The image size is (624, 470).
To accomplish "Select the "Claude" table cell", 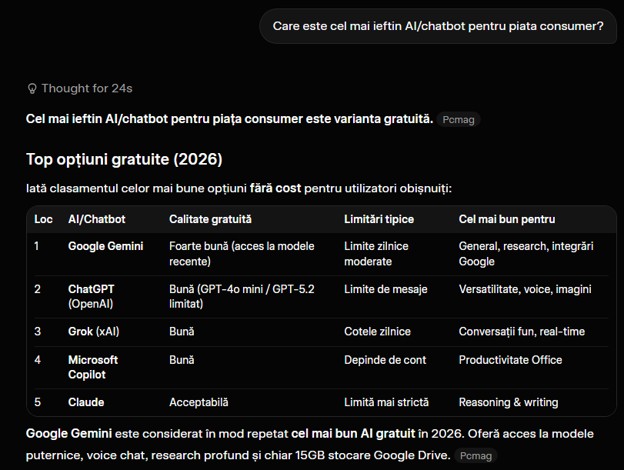I will (x=86, y=402).
